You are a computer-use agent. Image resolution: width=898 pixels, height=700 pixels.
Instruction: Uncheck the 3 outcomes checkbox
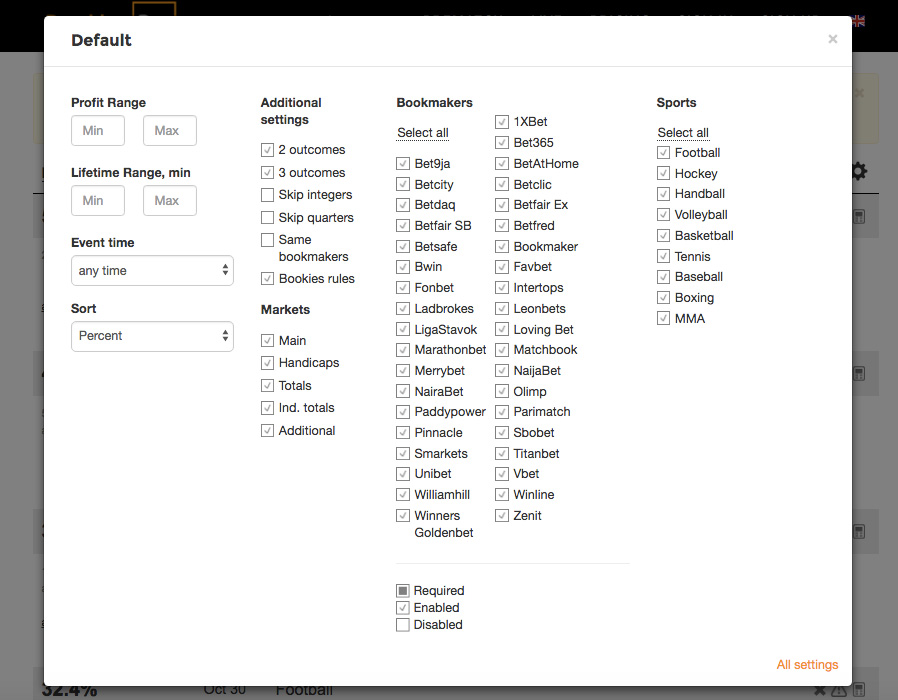click(x=267, y=172)
